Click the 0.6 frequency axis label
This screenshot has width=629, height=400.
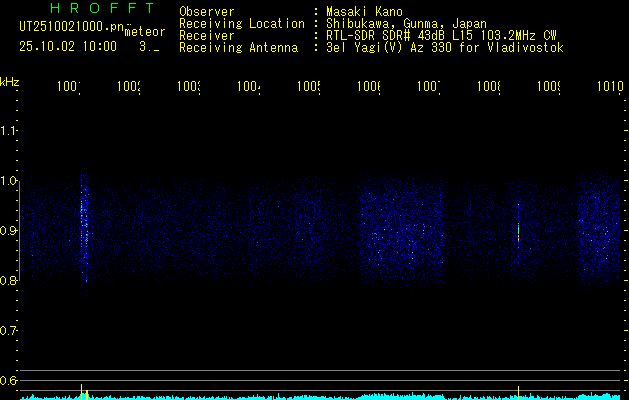click(x=8, y=380)
